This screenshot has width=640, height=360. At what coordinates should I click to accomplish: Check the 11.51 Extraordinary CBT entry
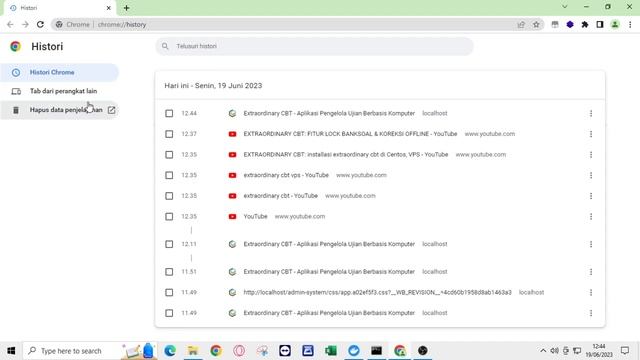(x=169, y=272)
